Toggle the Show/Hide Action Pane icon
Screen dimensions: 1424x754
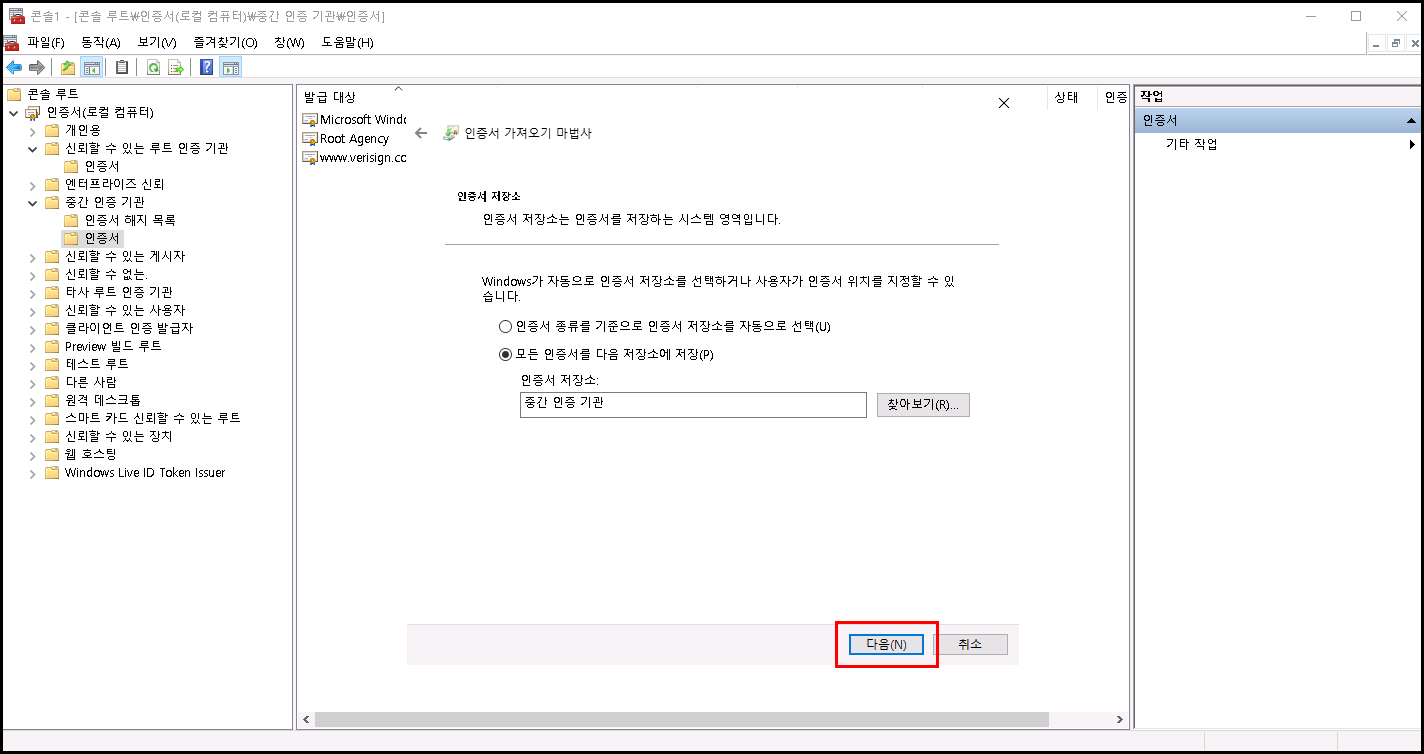click(230, 67)
